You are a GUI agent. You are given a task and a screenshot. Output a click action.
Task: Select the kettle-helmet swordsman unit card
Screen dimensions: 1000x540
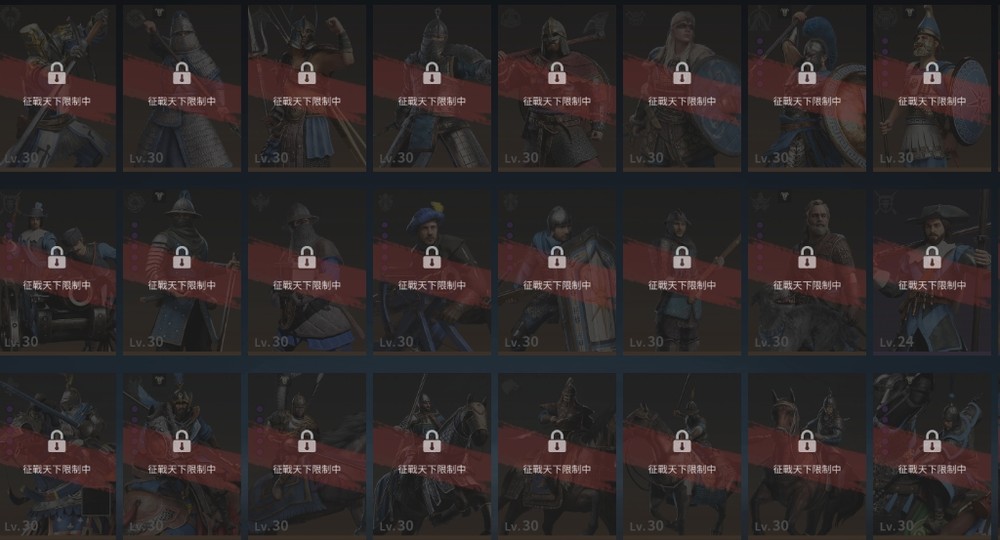pyautogui.click(x=182, y=270)
